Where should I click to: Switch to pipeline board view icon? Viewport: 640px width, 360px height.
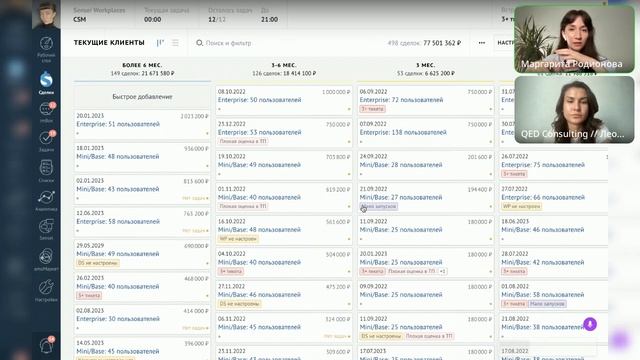160,42
